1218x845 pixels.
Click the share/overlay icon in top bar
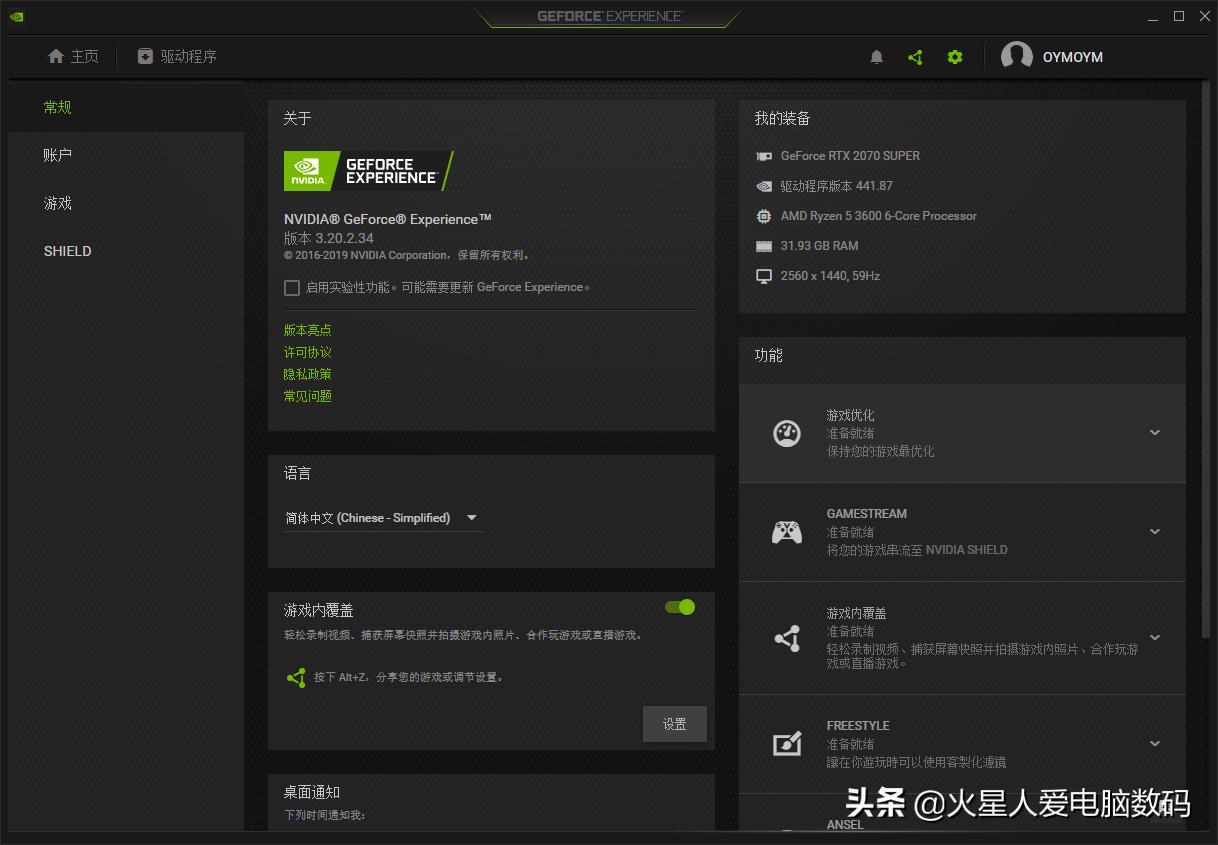coord(915,57)
